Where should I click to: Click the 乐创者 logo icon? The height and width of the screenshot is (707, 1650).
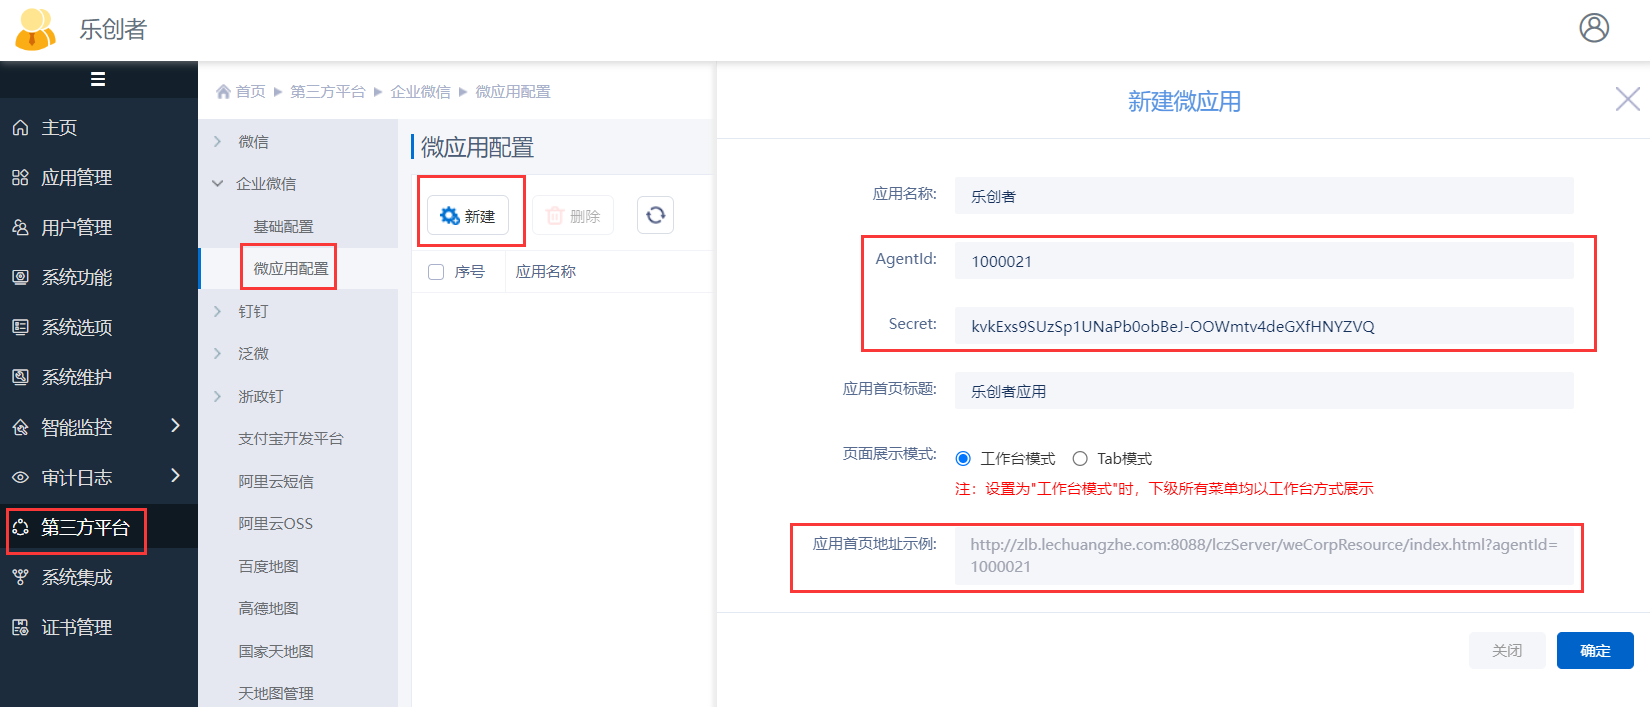[x=36, y=29]
